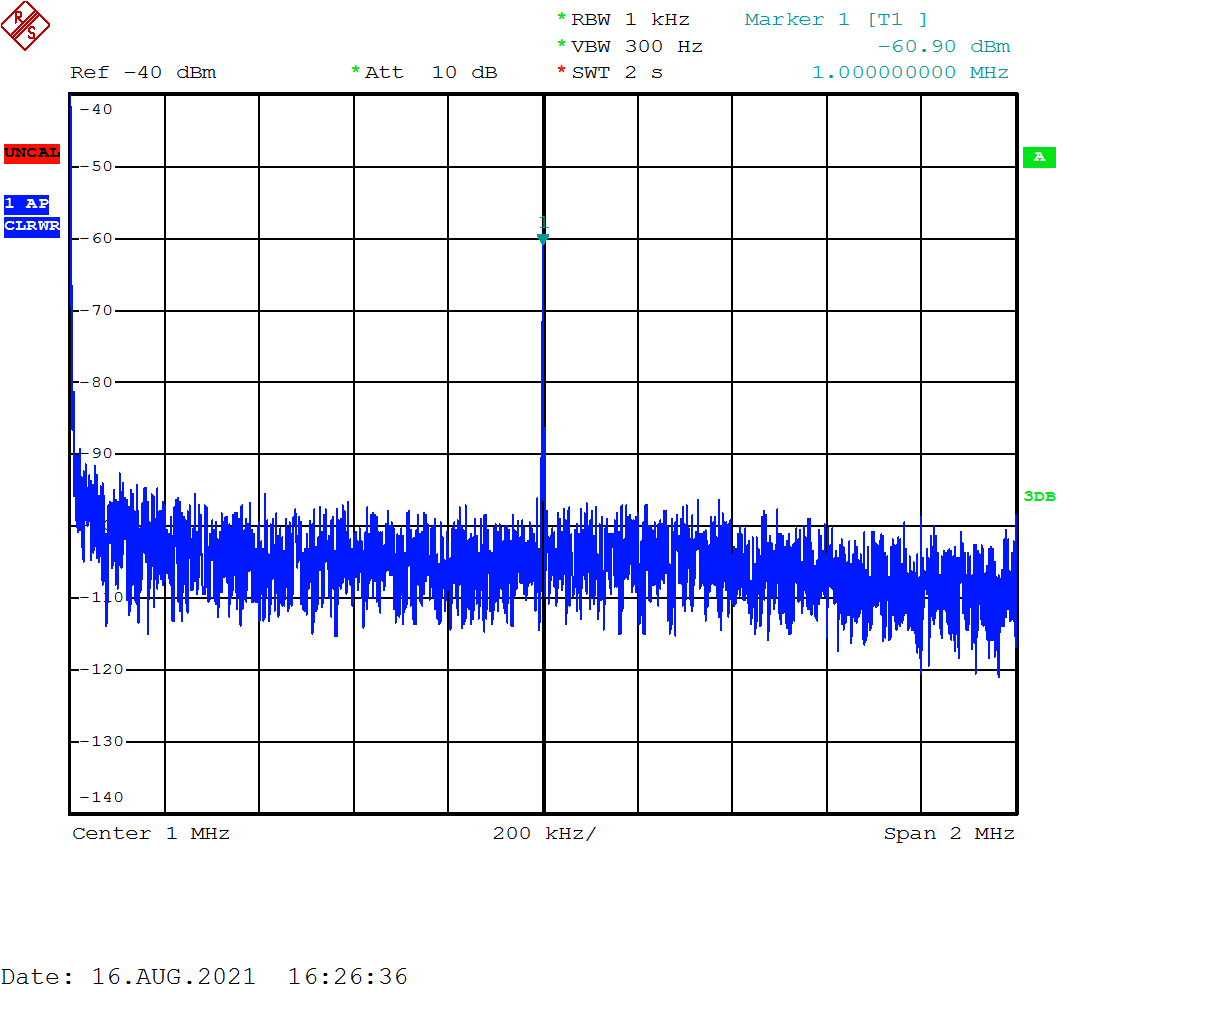Screen dimensions: 1209x1022
Task: Click the -60.90 dBm marker value
Action: point(943,46)
